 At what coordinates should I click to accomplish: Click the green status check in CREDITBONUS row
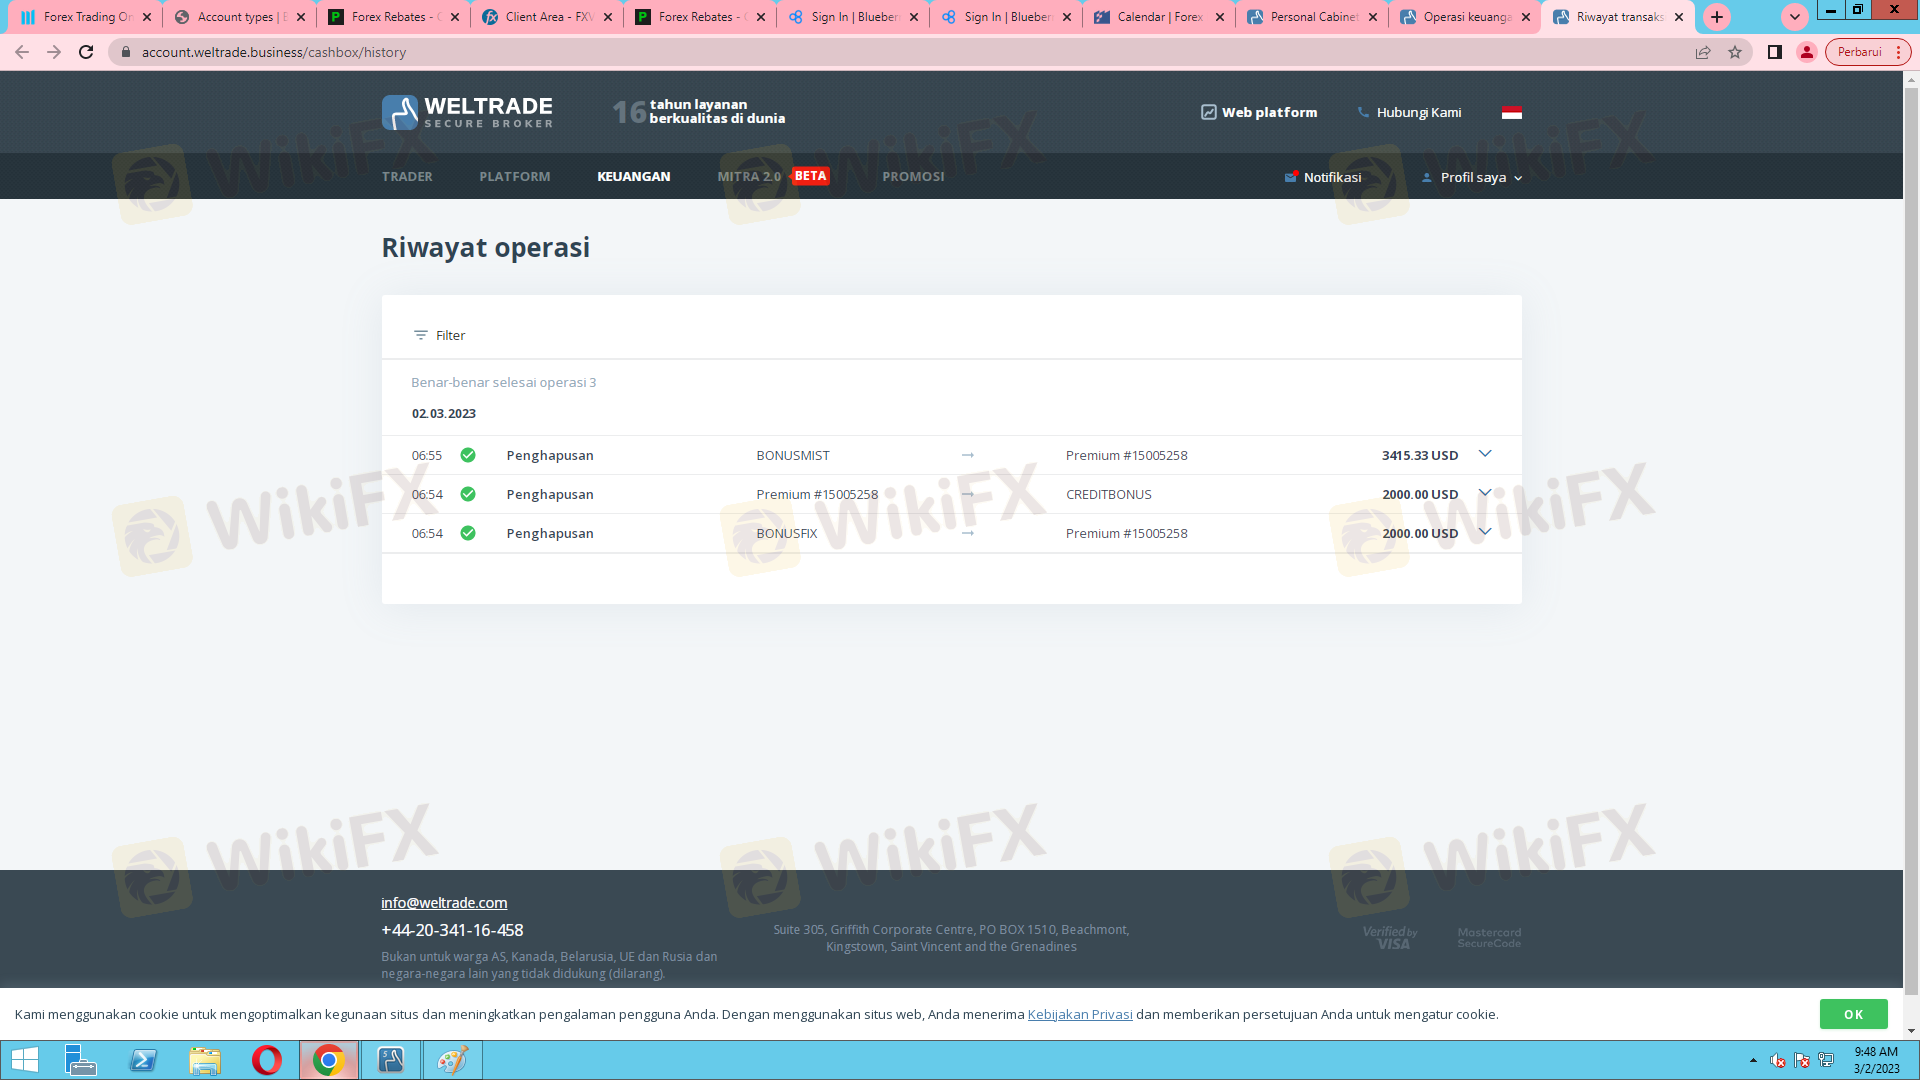click(468, 494)
